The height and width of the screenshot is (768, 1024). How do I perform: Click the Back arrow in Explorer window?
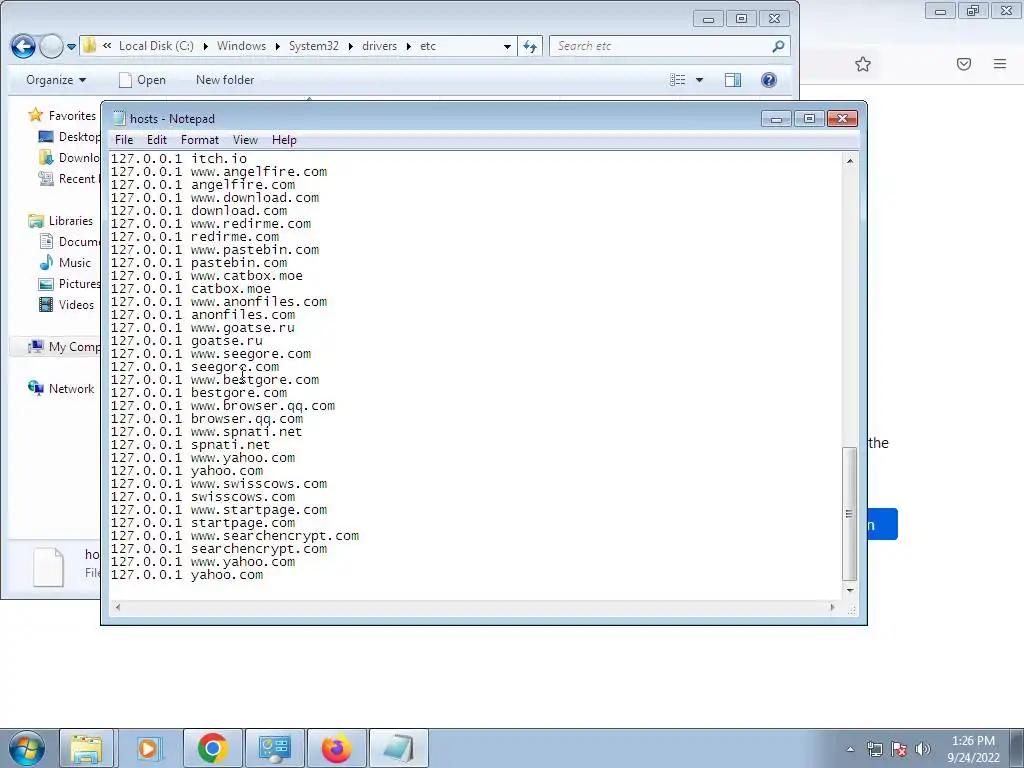coord(23,46)
